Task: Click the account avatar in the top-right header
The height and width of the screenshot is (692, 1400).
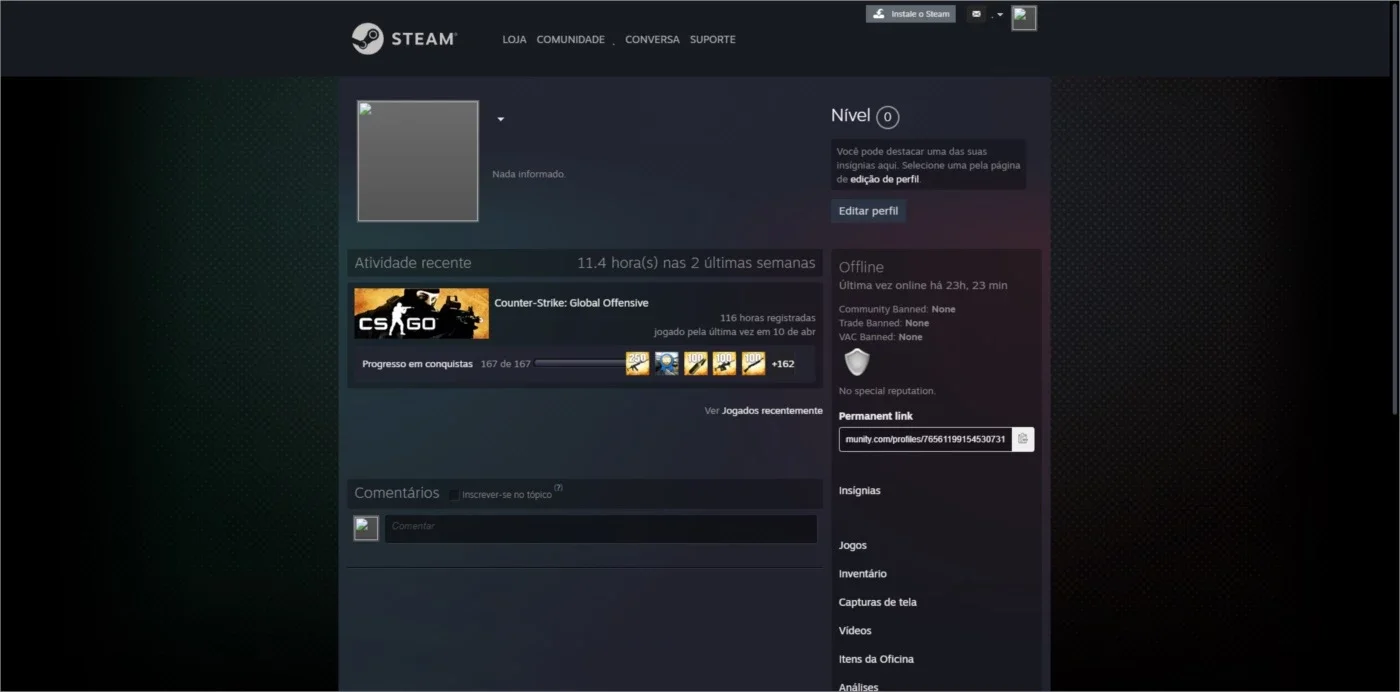Action: tap(1024, 18)
